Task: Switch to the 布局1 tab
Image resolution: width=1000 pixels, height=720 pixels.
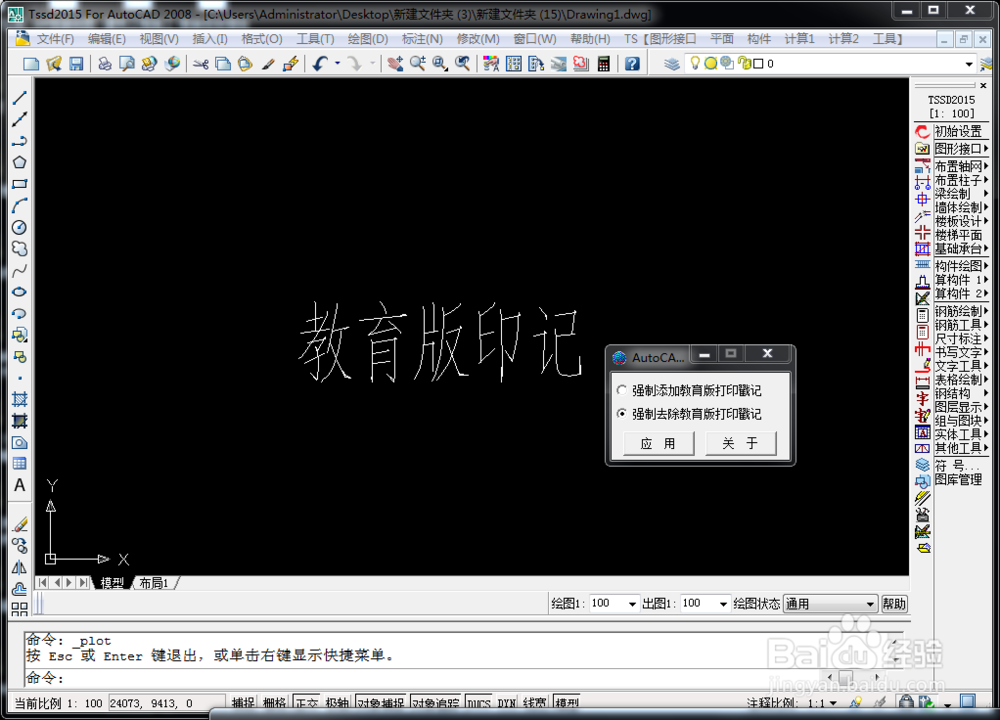Action: tap(154, 583)
